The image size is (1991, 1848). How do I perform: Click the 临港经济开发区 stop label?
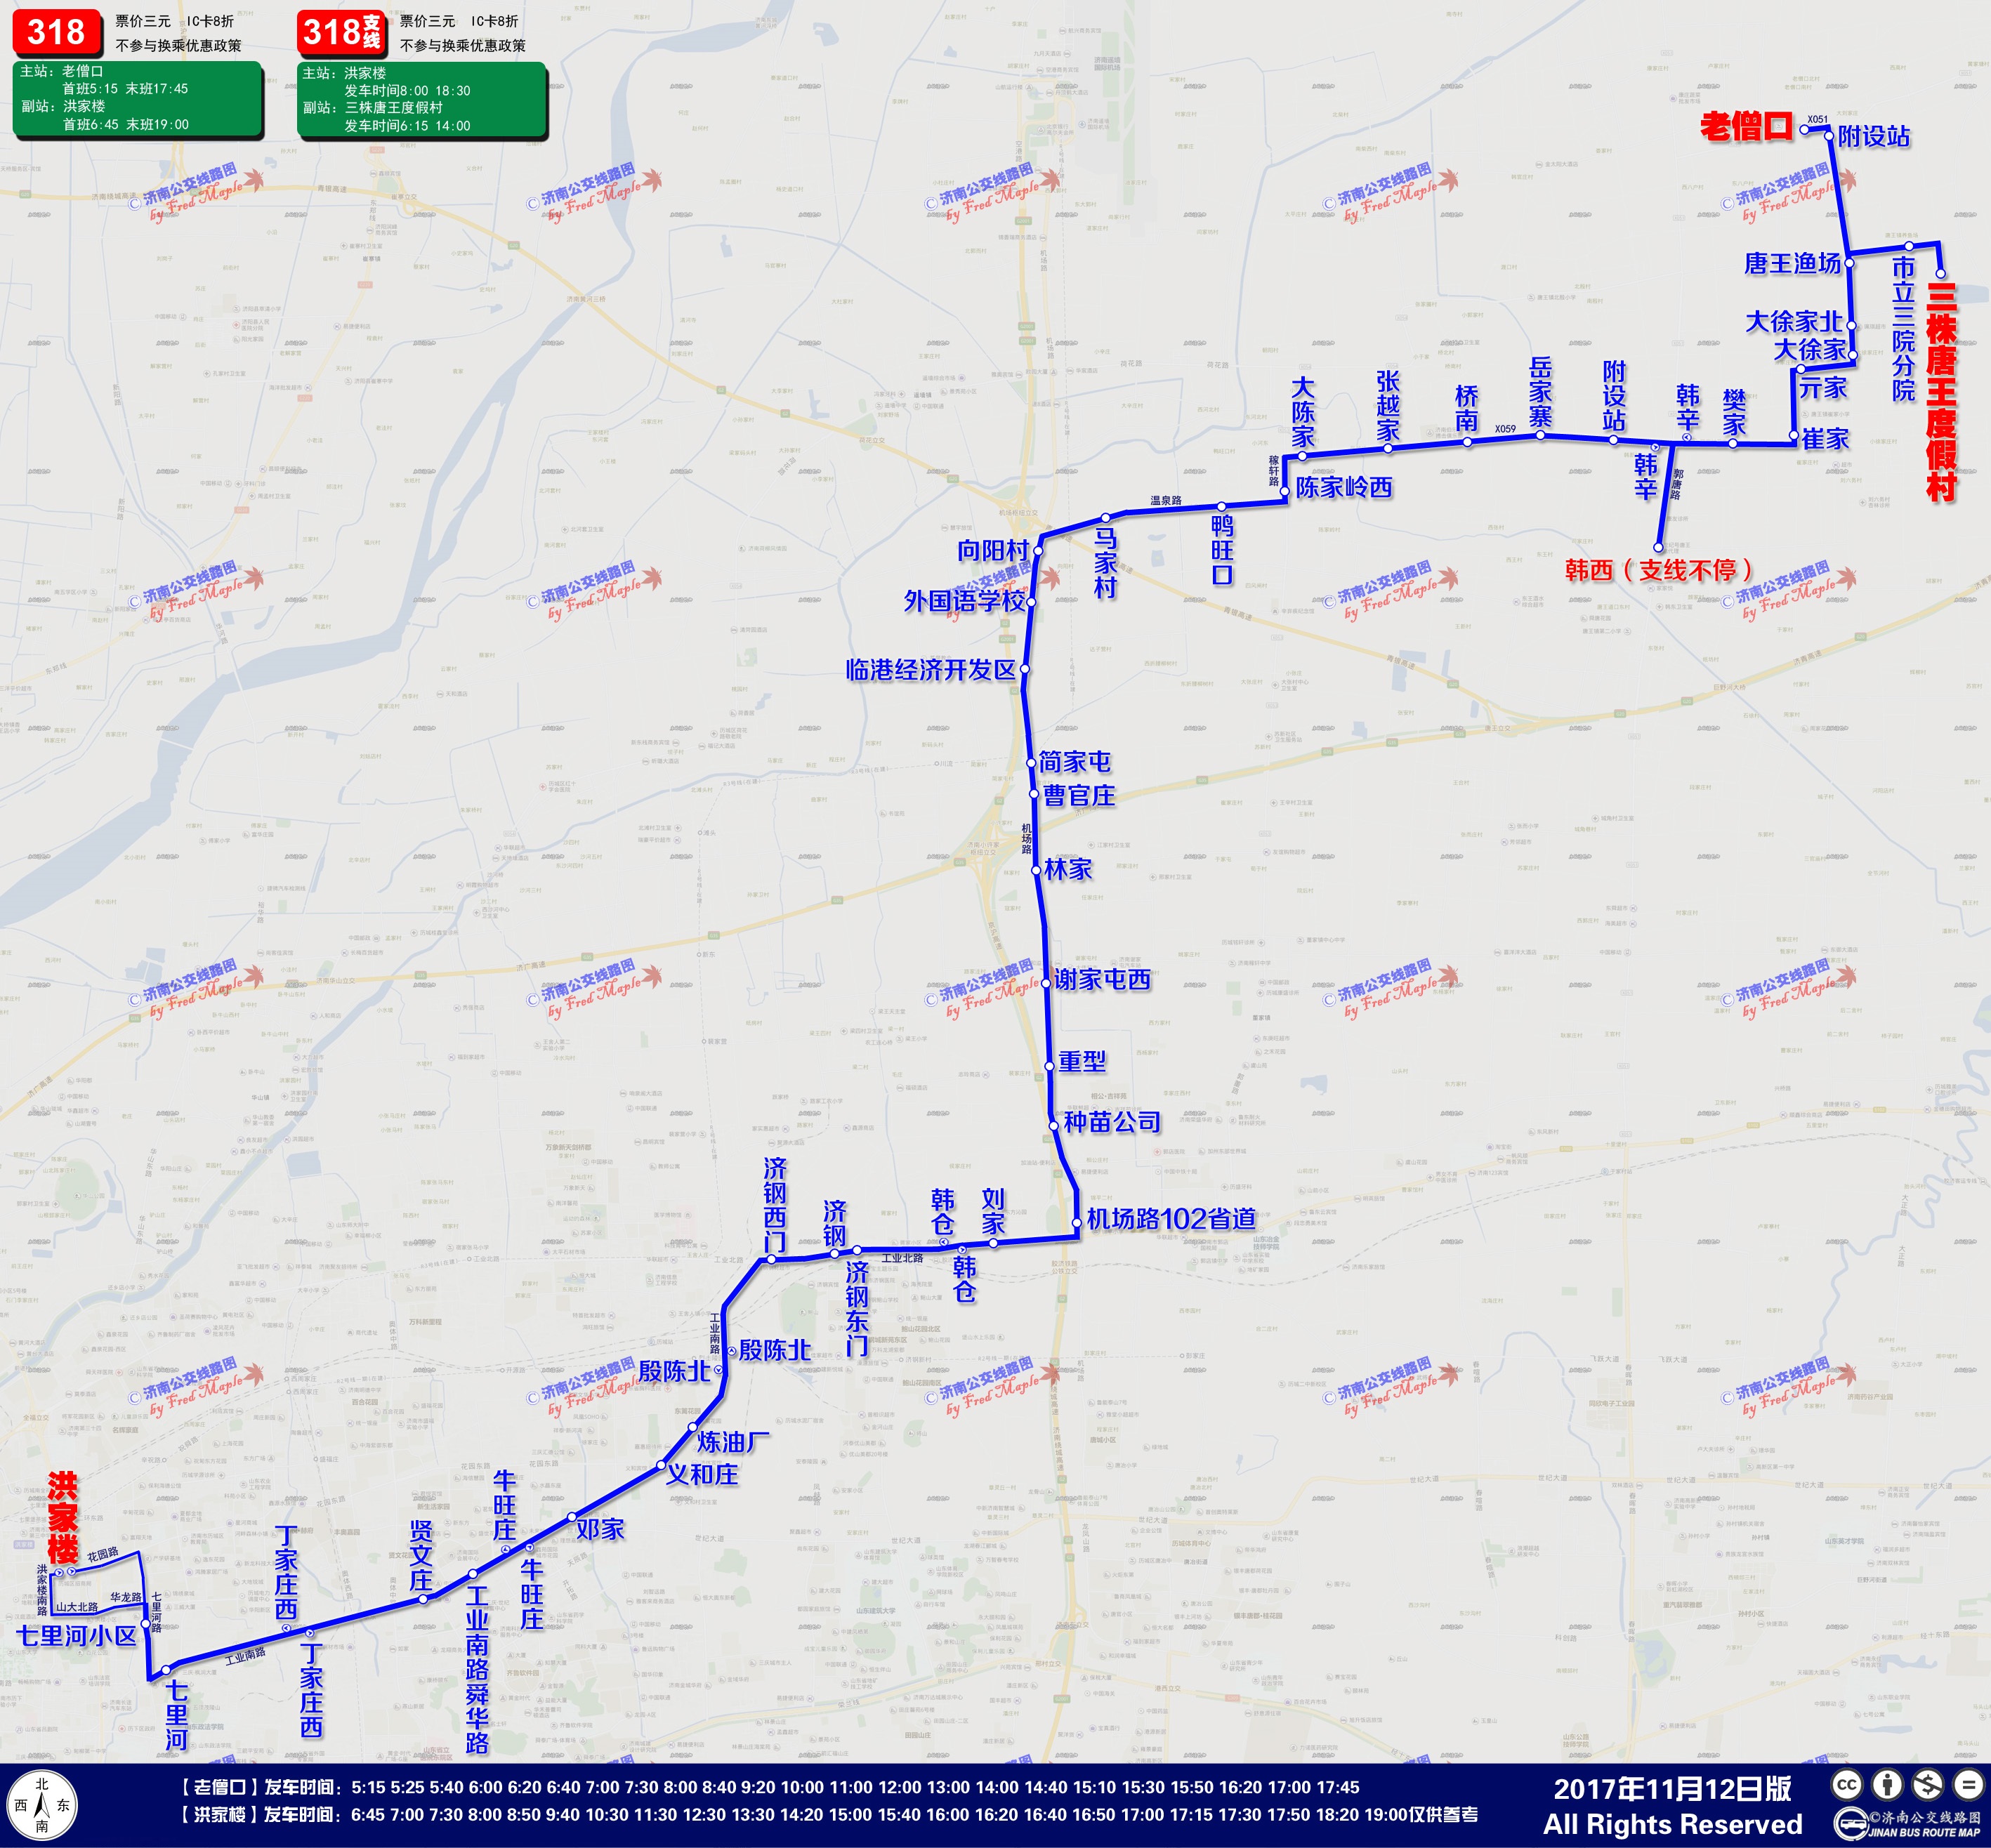click(930, 670)
